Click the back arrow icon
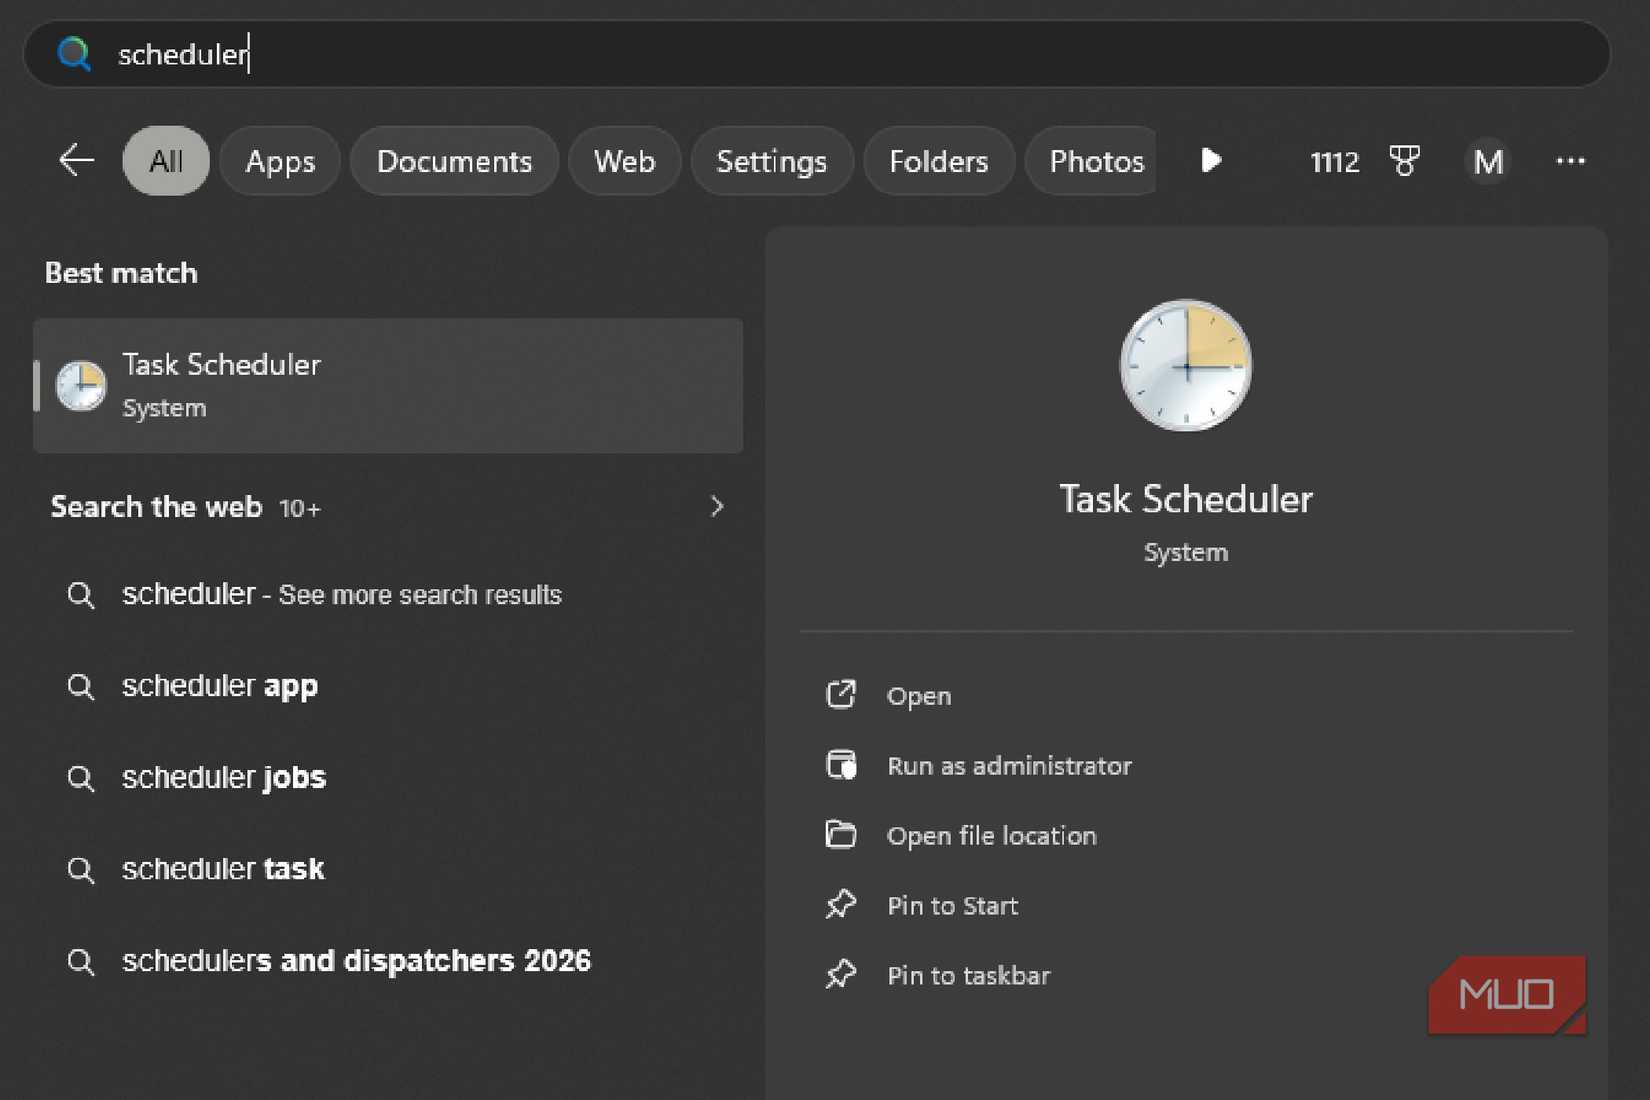The height and width of the screenshot is (1100, 1650). click(76, 160)
